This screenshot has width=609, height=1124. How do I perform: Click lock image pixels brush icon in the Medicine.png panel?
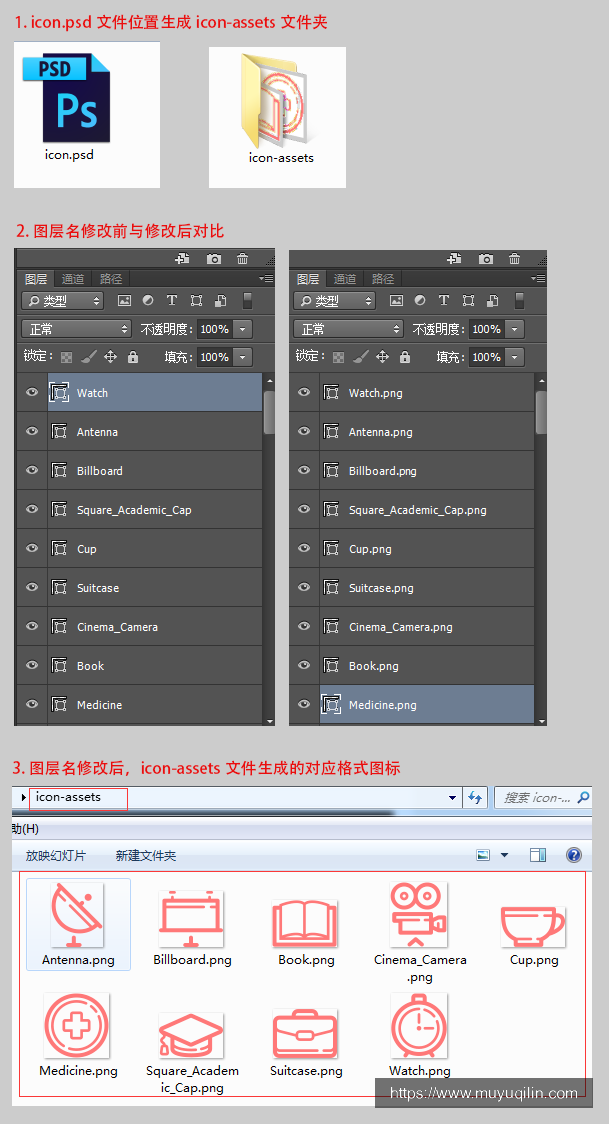coord(361,356)
